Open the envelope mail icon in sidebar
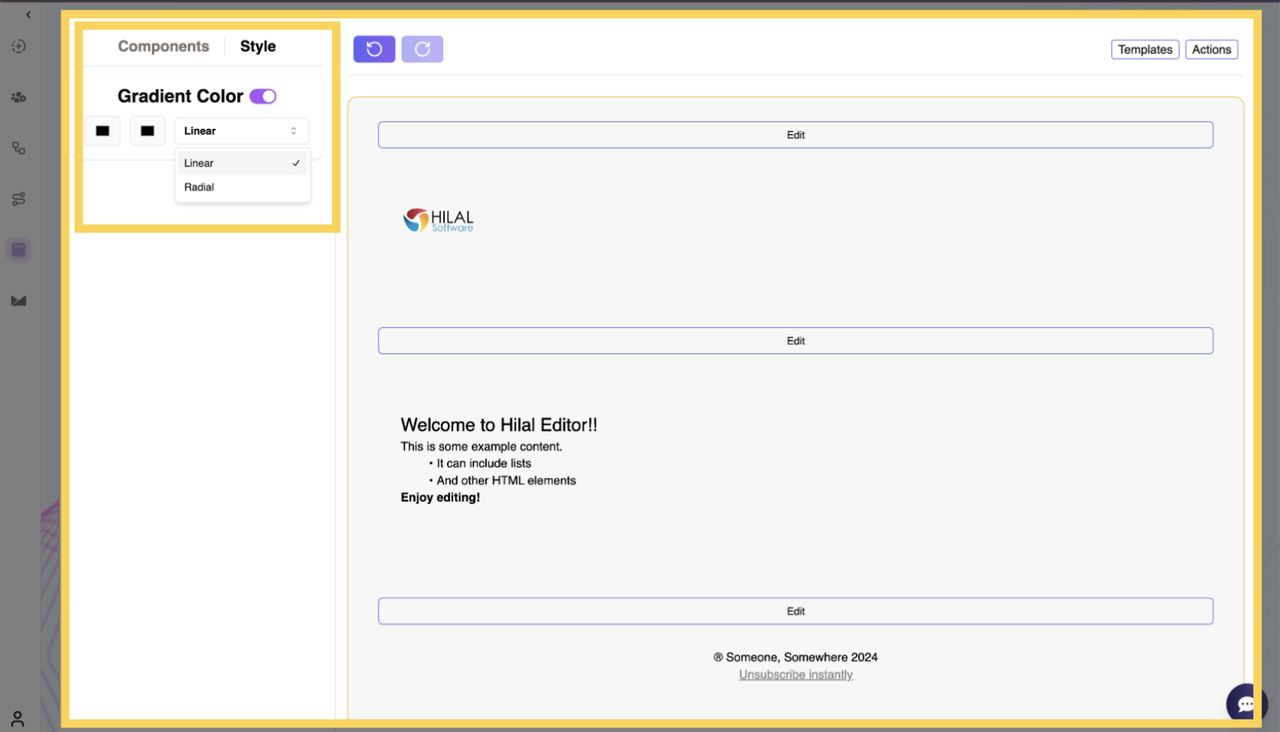 coord(18,300)
